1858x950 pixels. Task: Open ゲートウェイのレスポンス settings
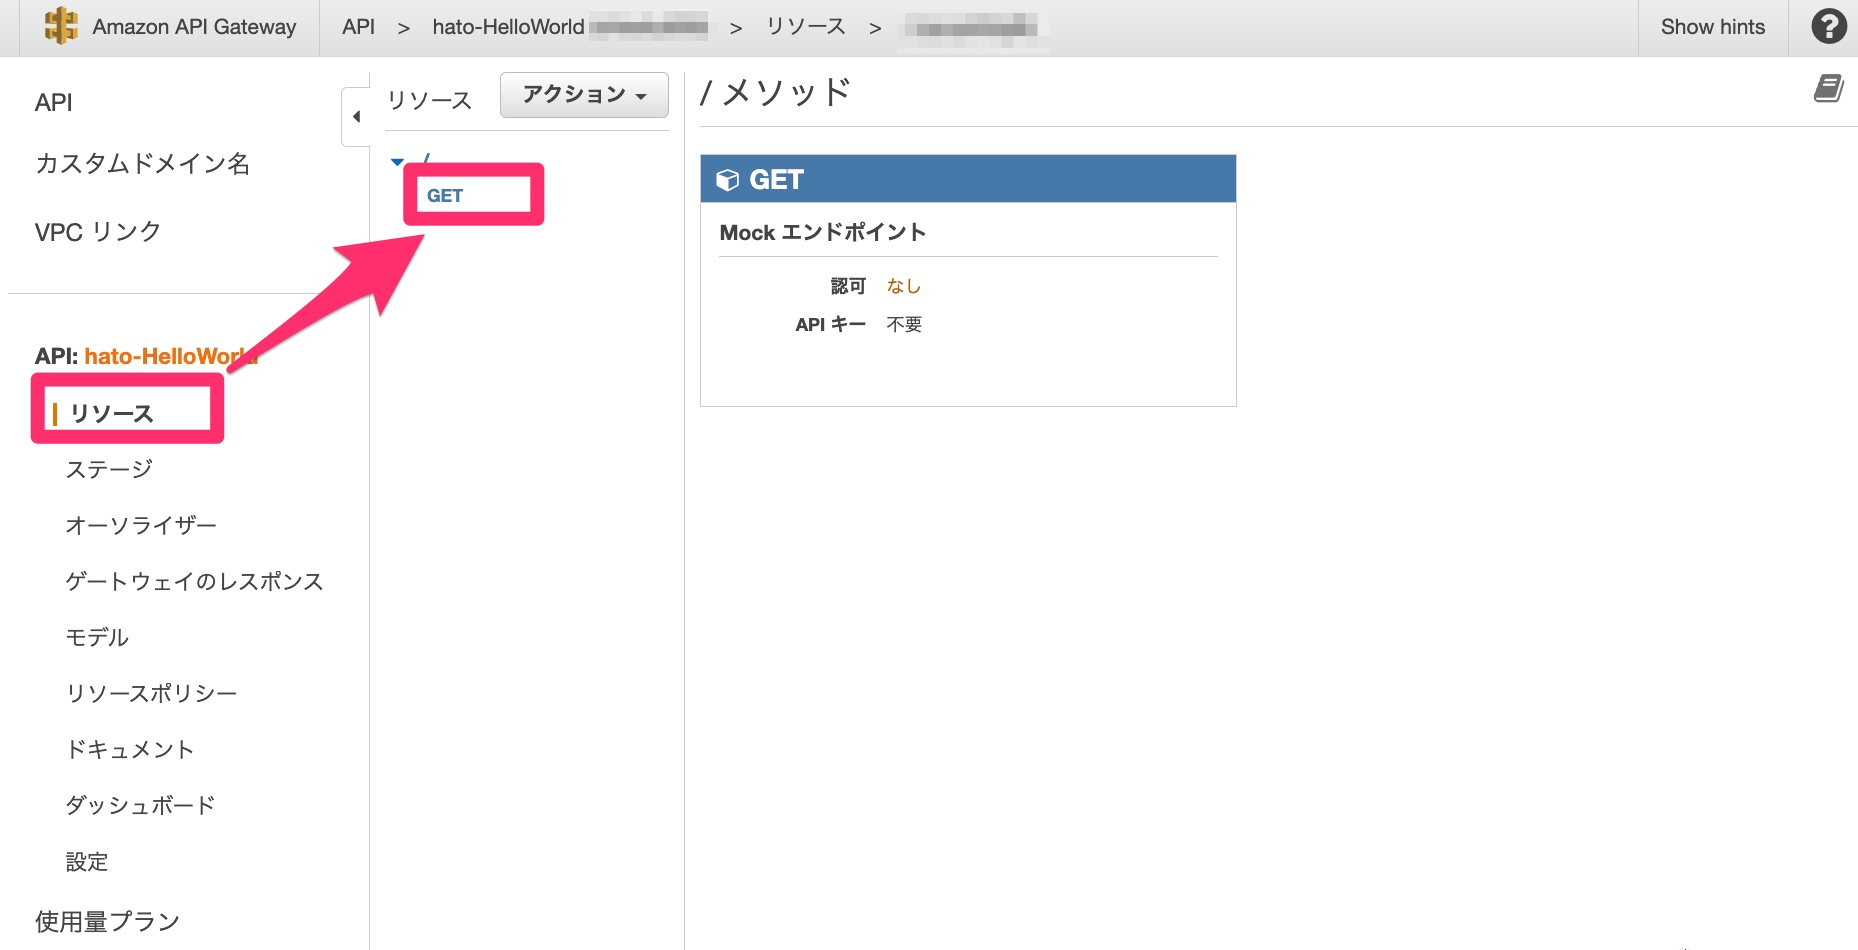click(194, 581)
